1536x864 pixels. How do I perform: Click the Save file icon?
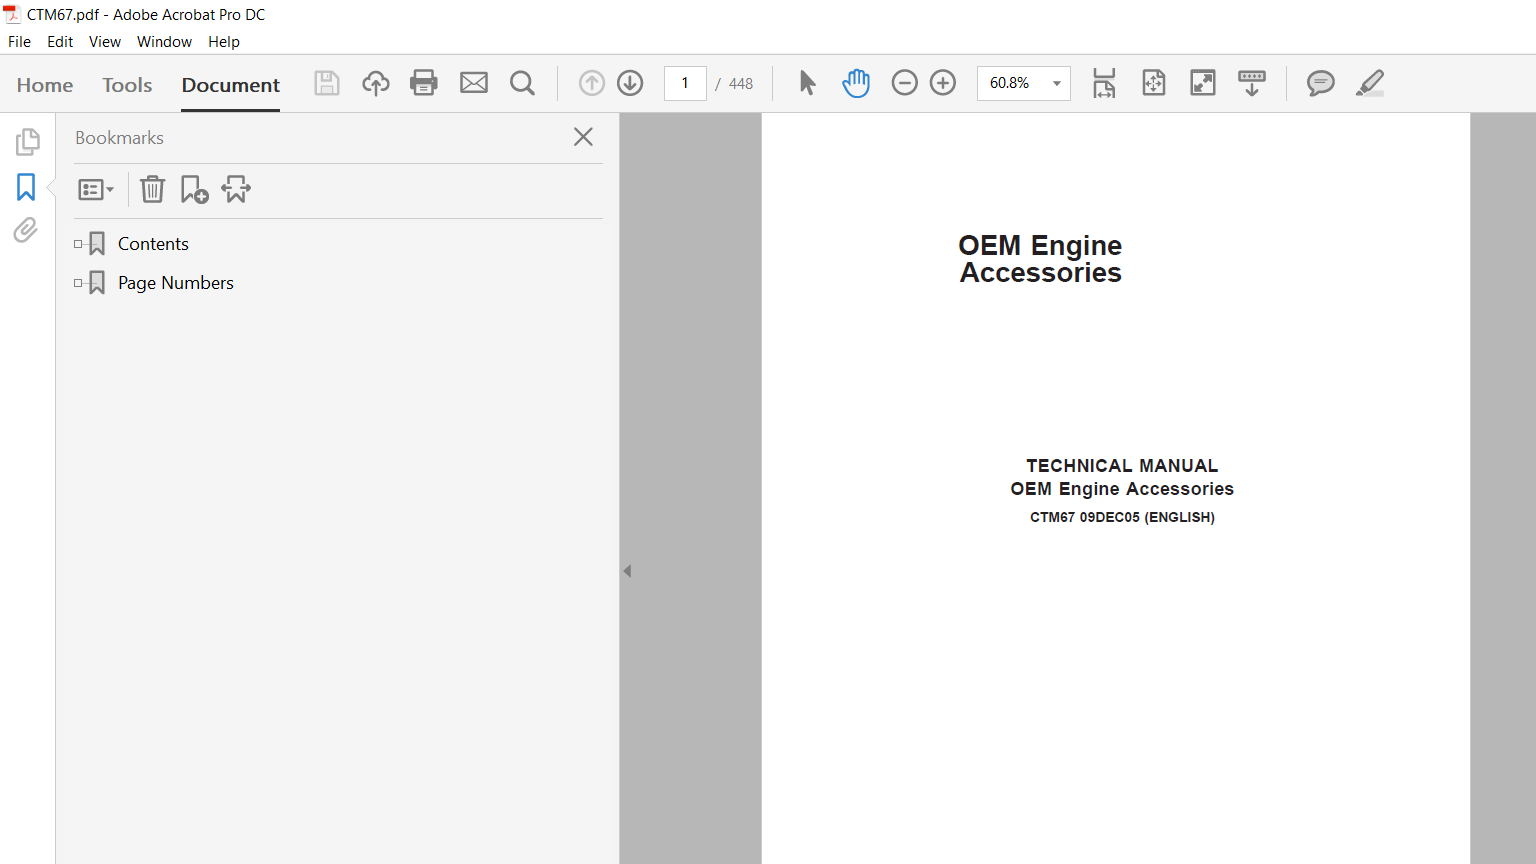(x=327, y=83)
